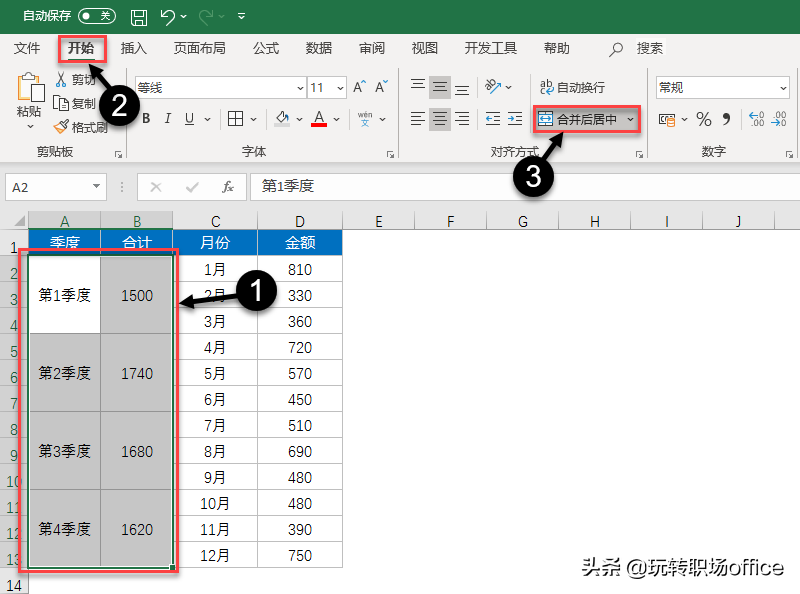Click the red font color swatch
Screen dimensions: 800x594
tap(319, 119)
